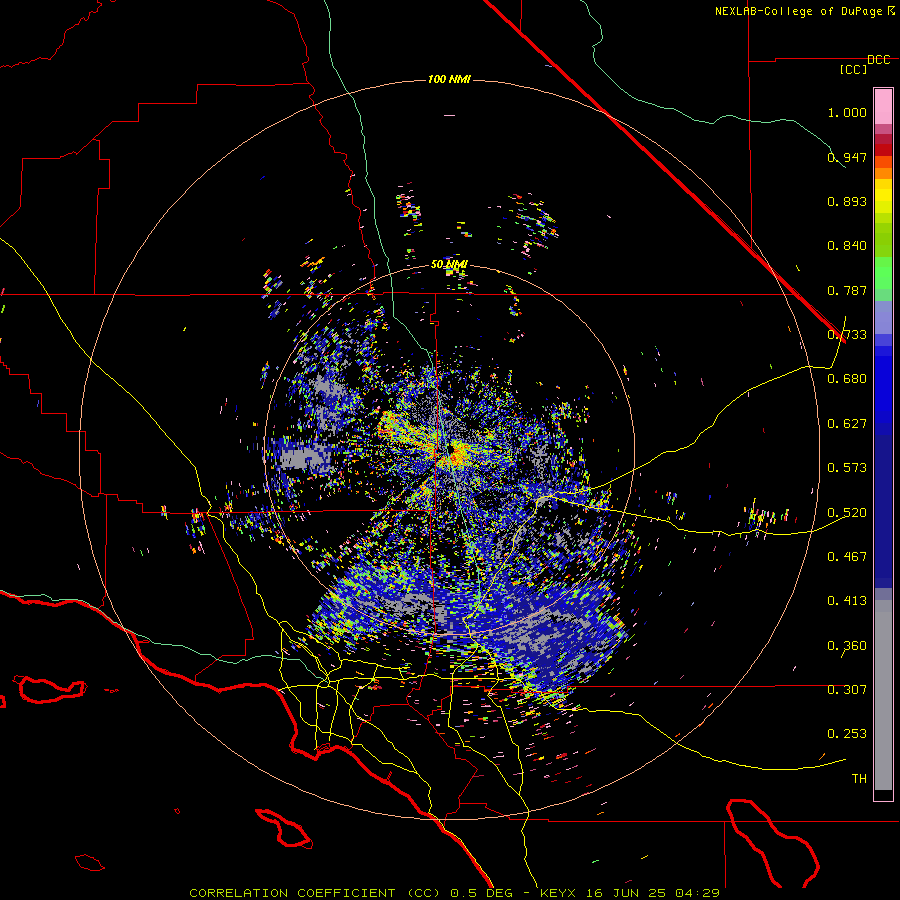
Task: Click the 0.520 scale value
Action: coord(847,513)
